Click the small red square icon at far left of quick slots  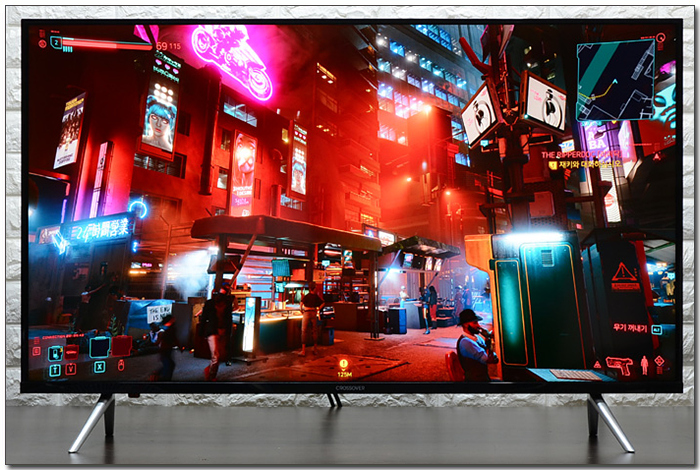37,352
